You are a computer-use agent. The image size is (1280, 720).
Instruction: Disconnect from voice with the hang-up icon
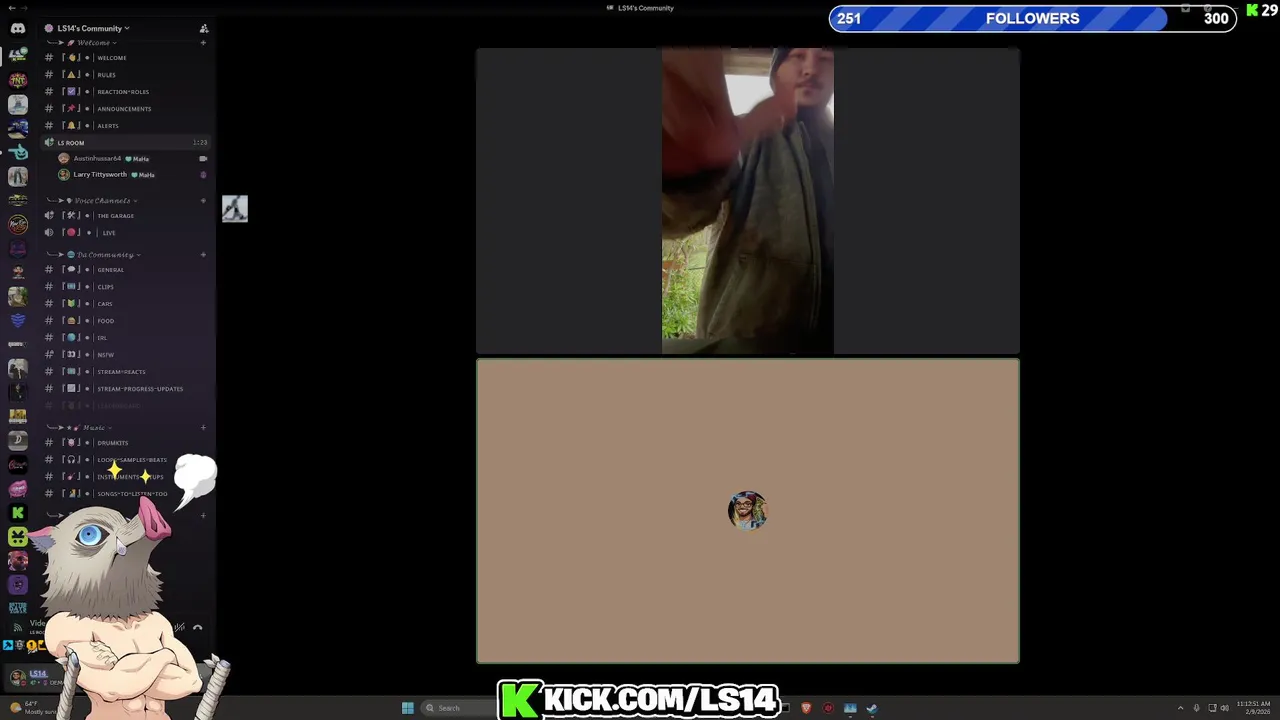(197, 628)
